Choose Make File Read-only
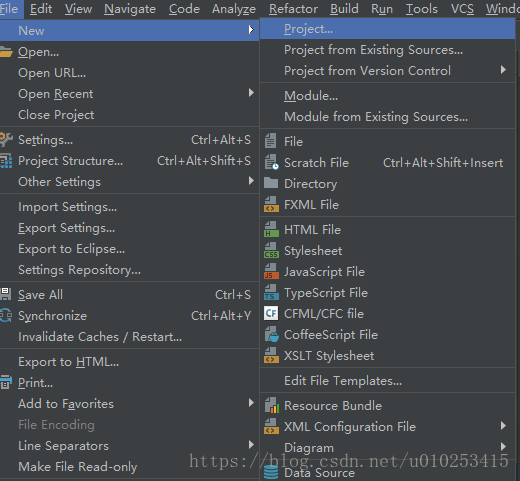 point(129,467)
